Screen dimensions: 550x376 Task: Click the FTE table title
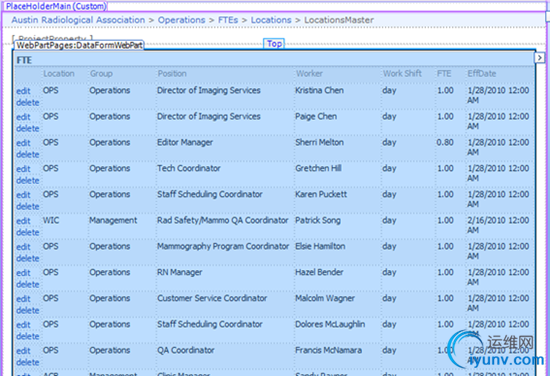[24, 60]
